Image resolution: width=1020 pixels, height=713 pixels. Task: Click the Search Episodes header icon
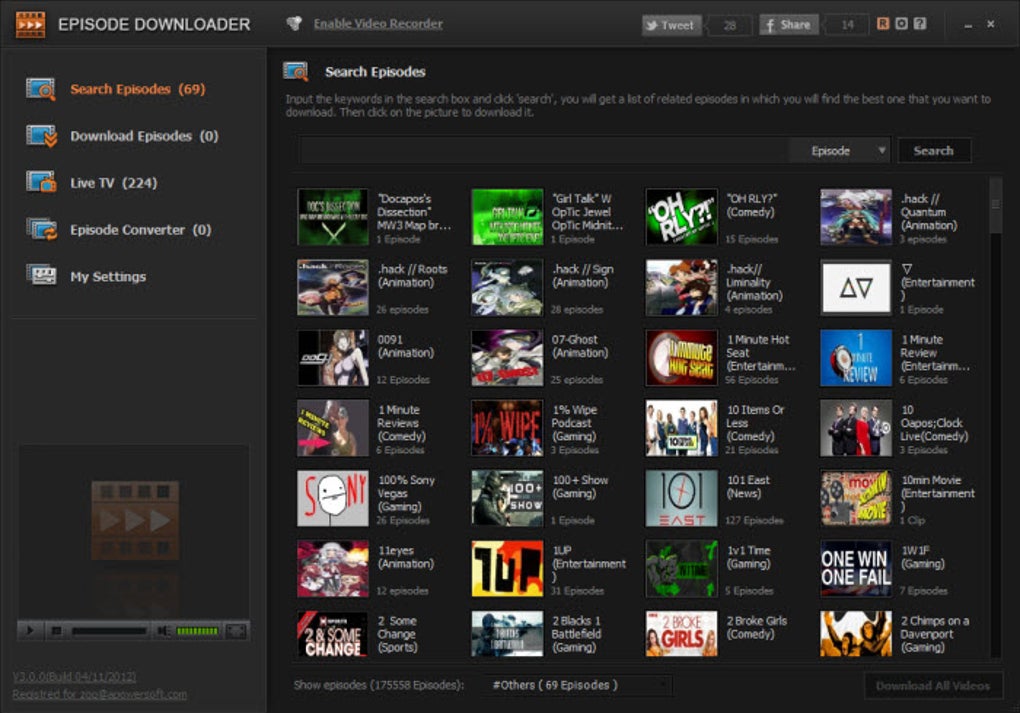coord(296,72)
